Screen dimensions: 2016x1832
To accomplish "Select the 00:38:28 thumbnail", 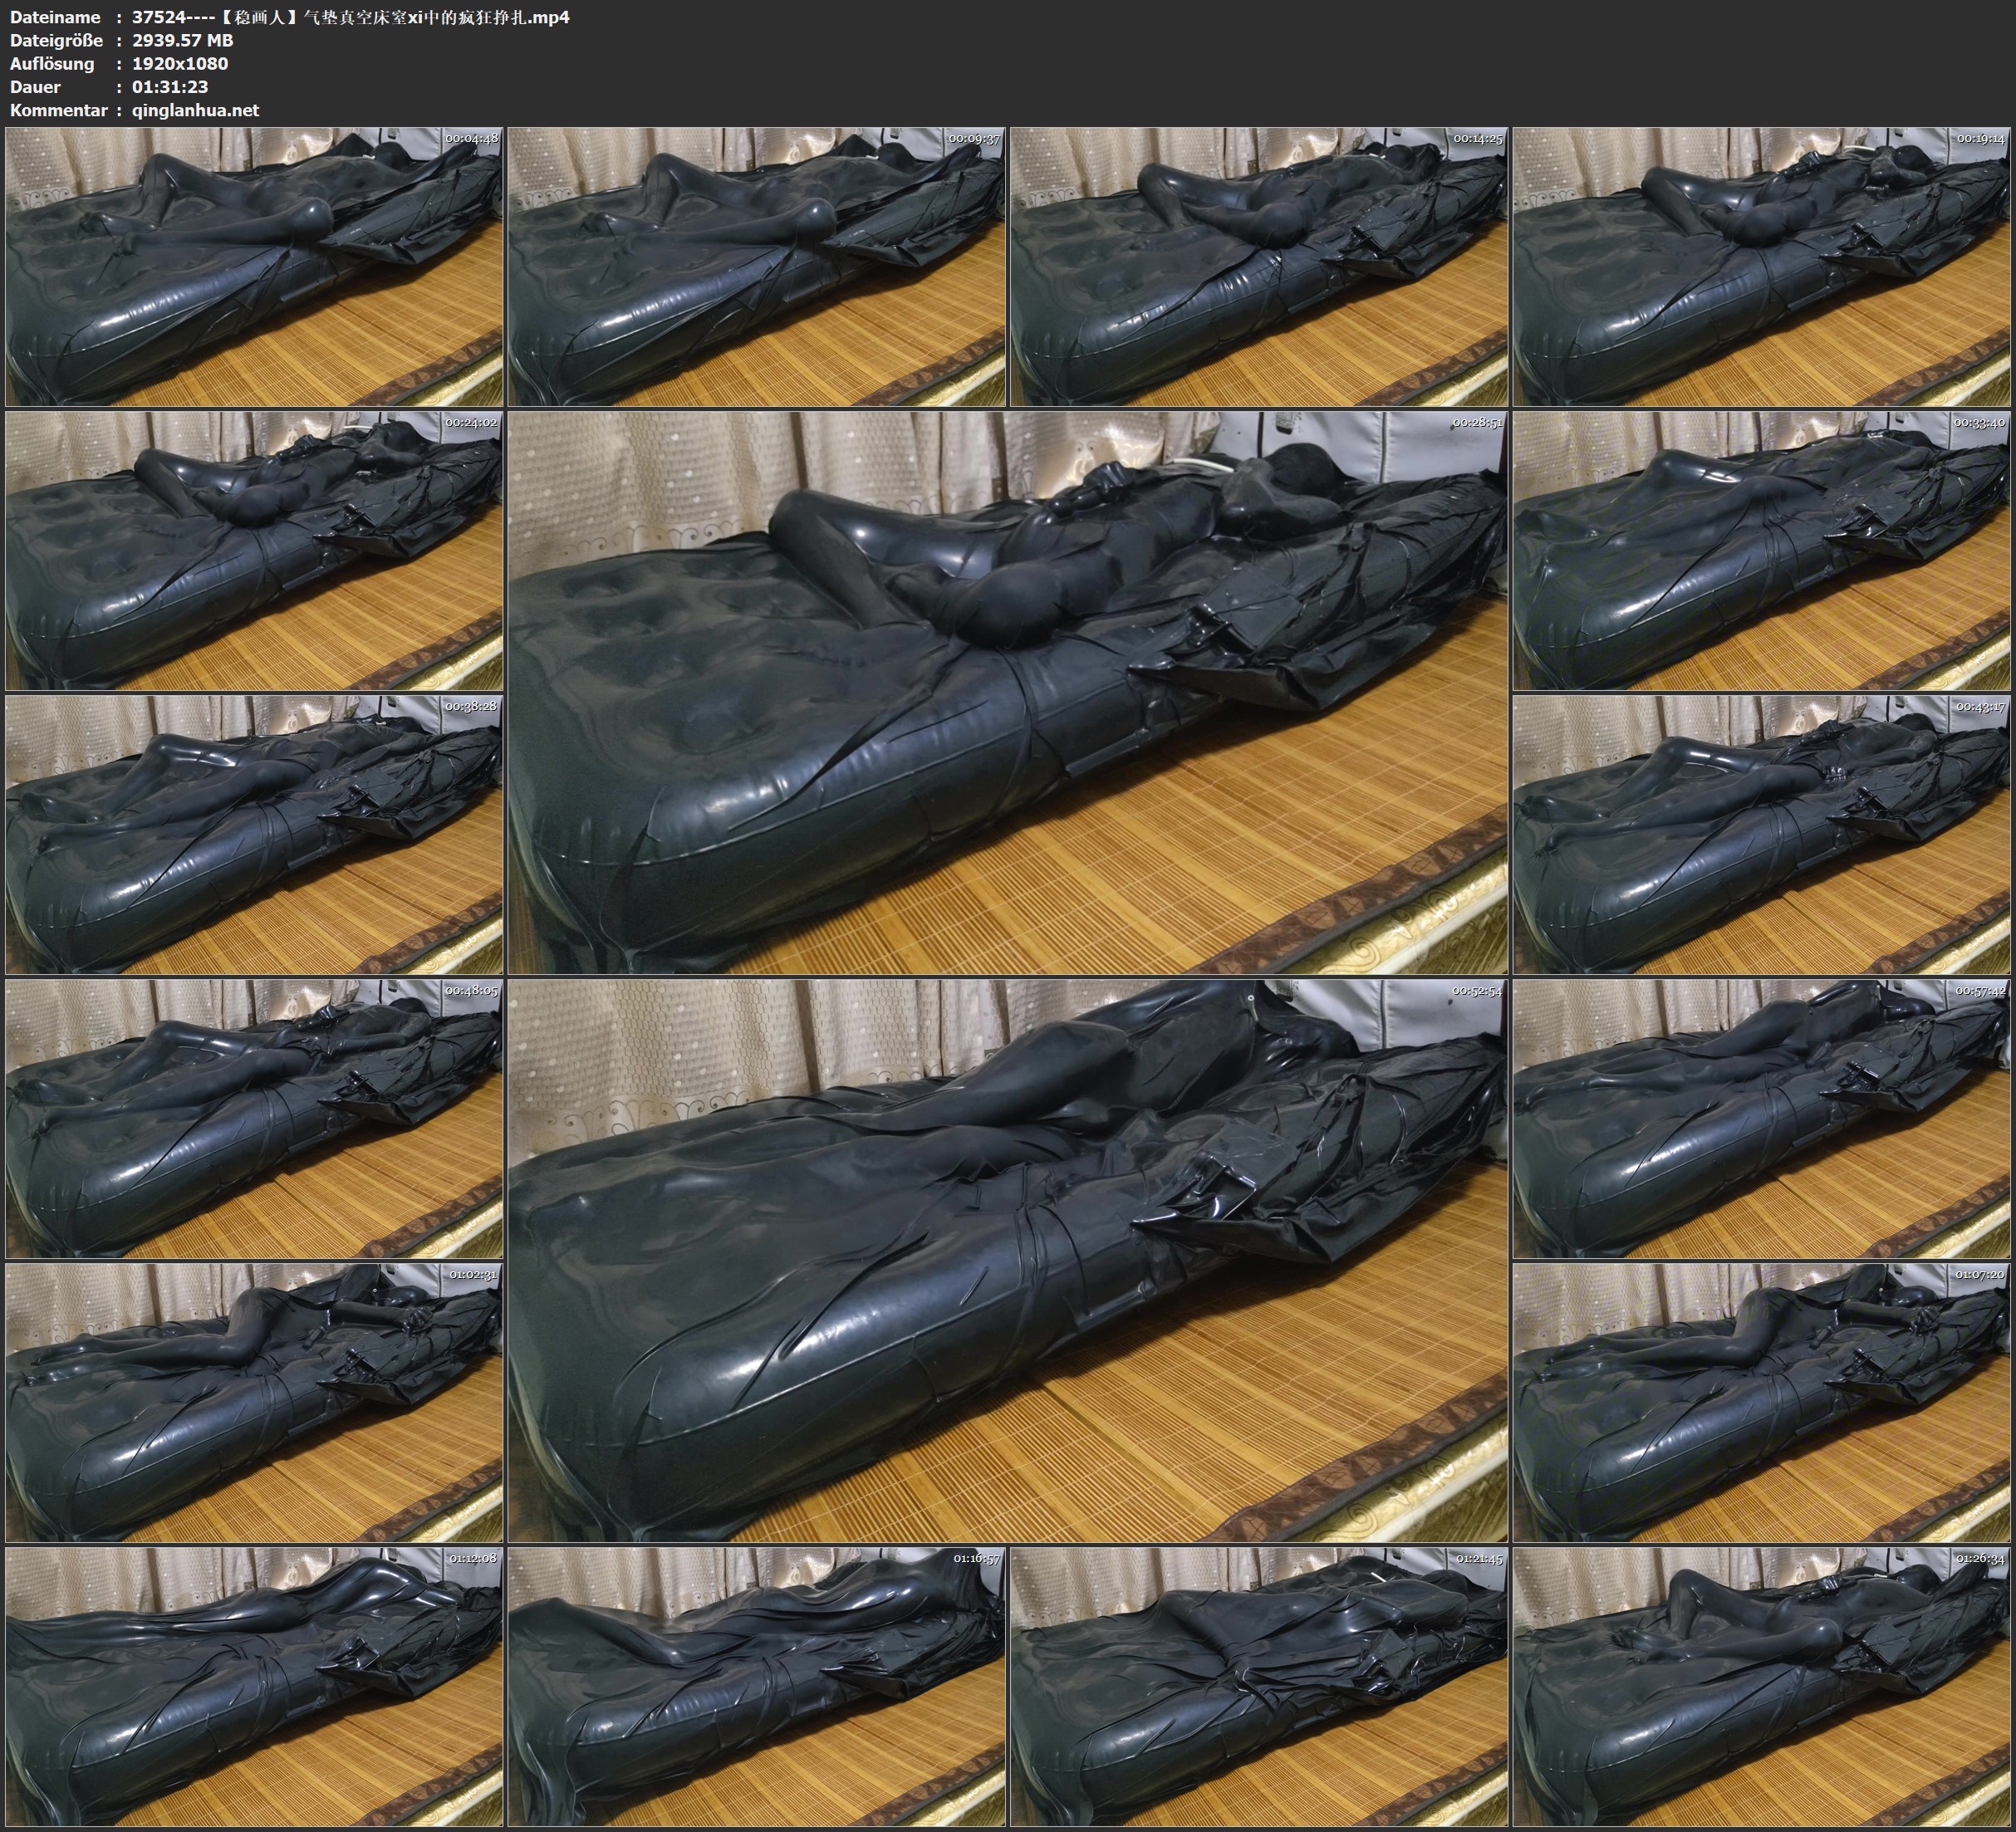I will pos(254,834).
